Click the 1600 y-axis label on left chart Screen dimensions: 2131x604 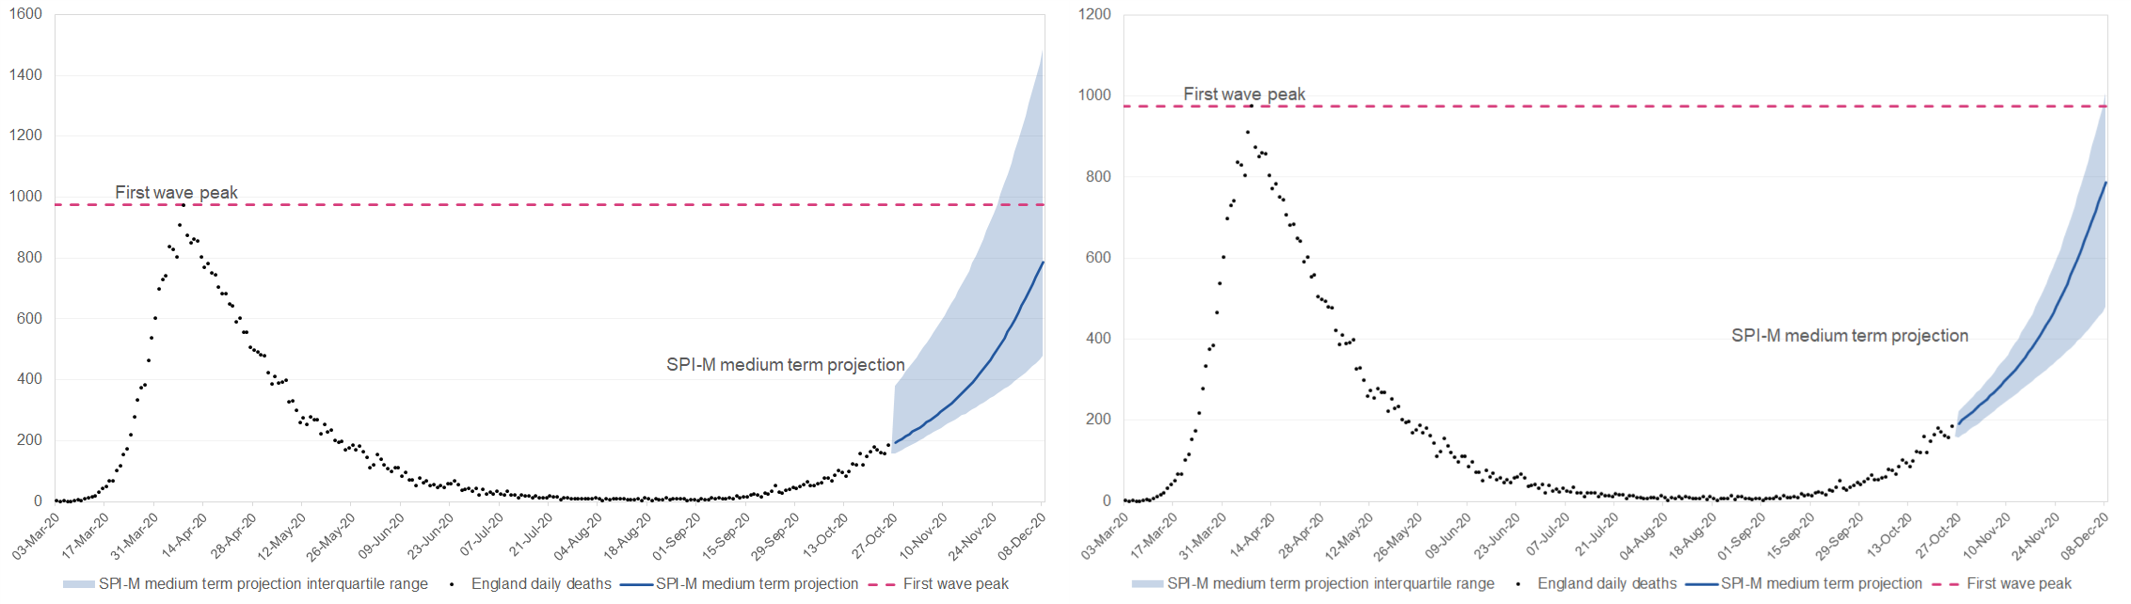[25, 14]
